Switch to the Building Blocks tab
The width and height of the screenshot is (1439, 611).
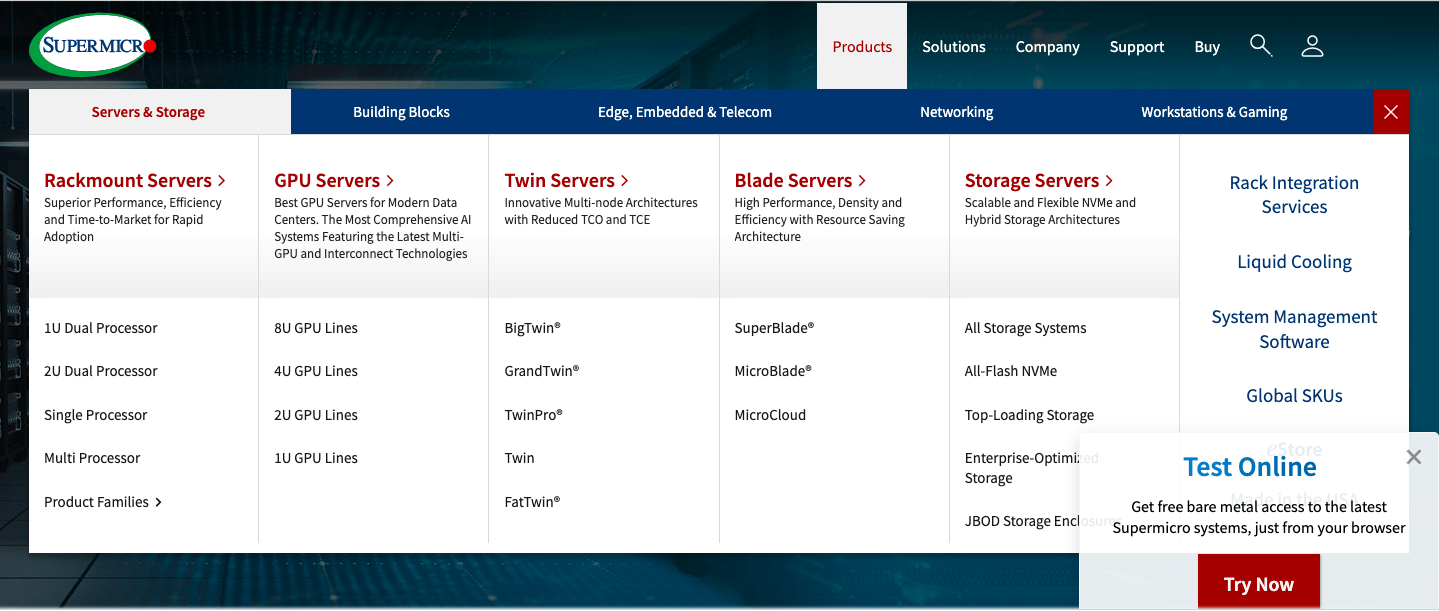tap(401, 111)
